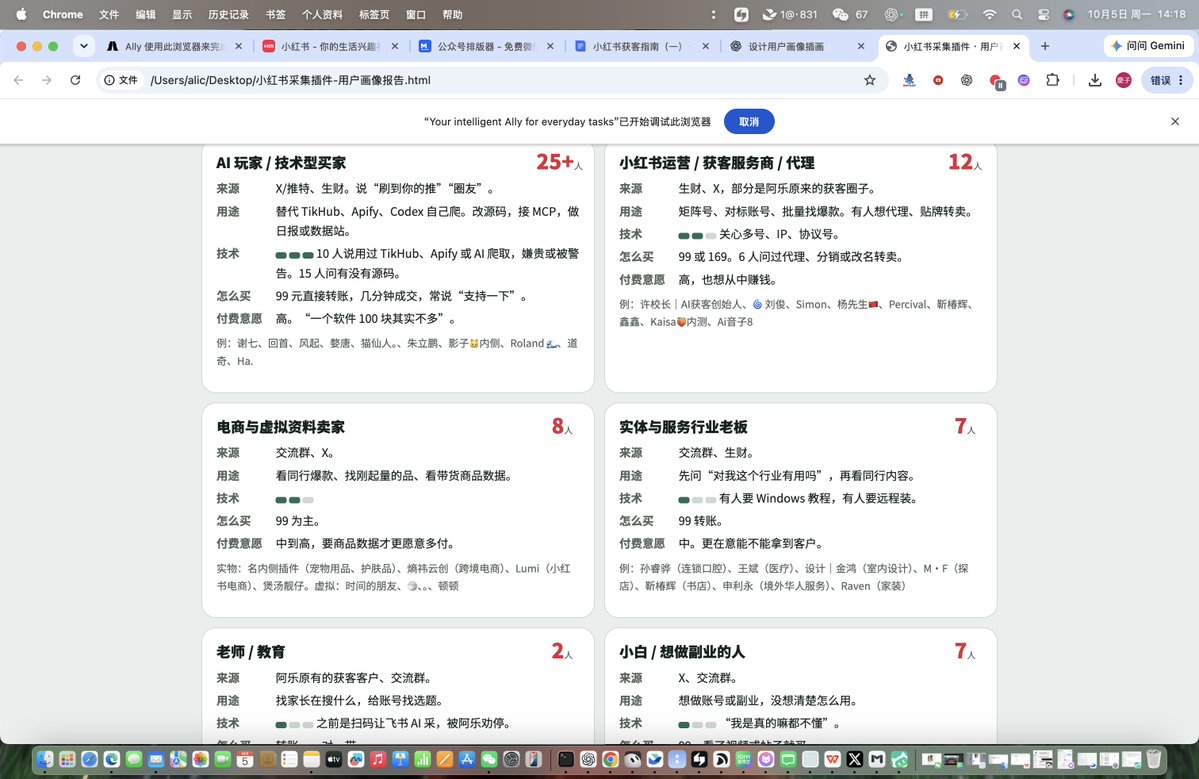
Task: Click the '12' count on the 小红书运营 card
Action: (960, 161)
